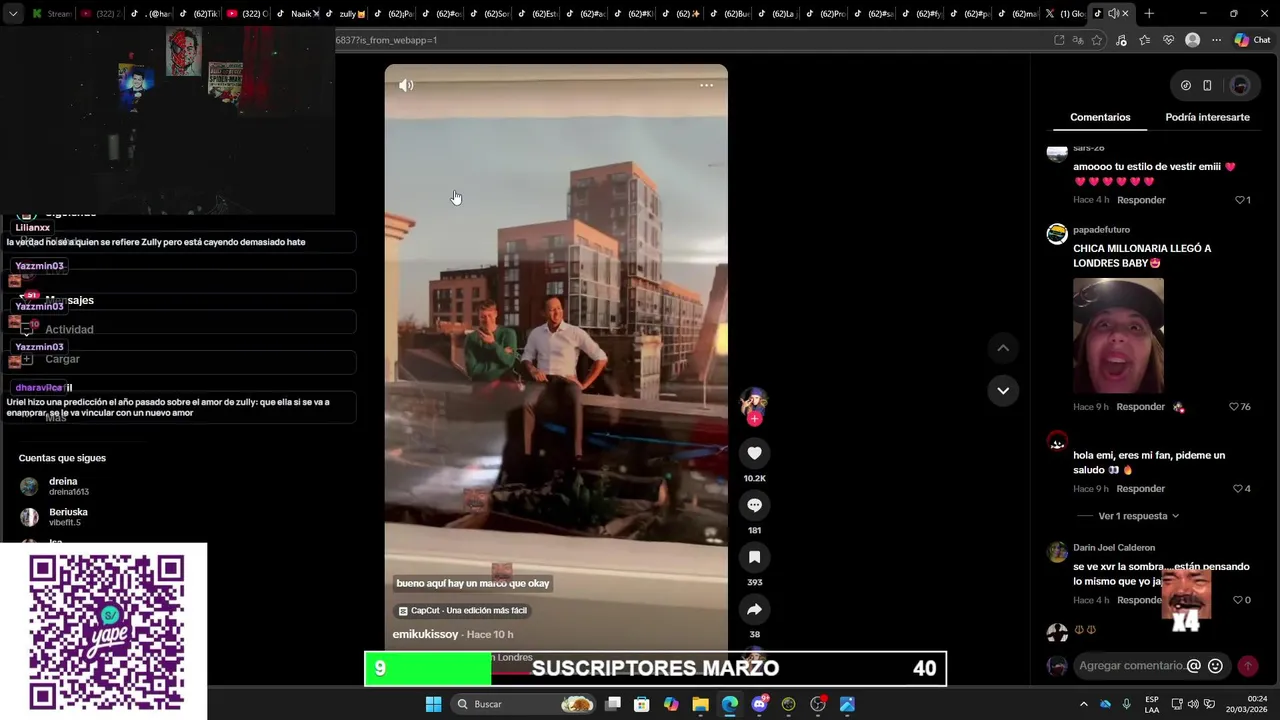Open Darin Joel Calderon's profile
The height and width of the screenshot is (720, 1280).
click(1114, 548)
